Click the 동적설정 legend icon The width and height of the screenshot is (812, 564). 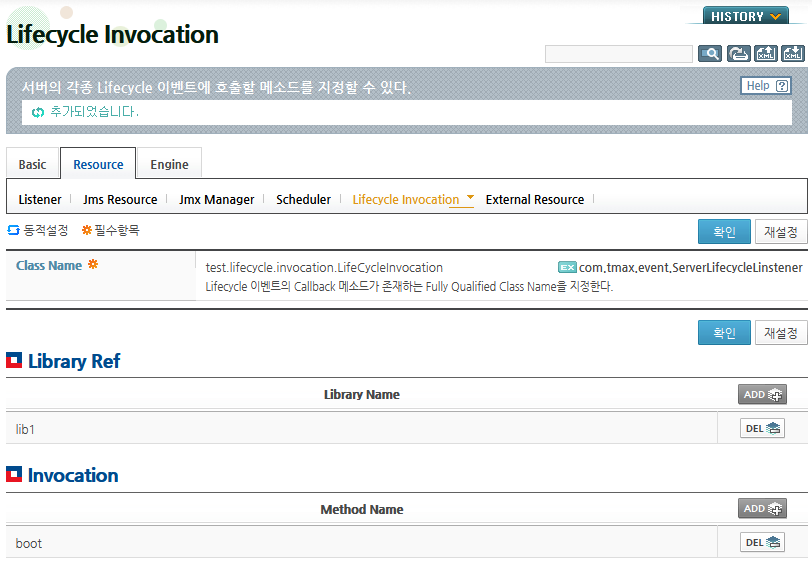(13, 230)
